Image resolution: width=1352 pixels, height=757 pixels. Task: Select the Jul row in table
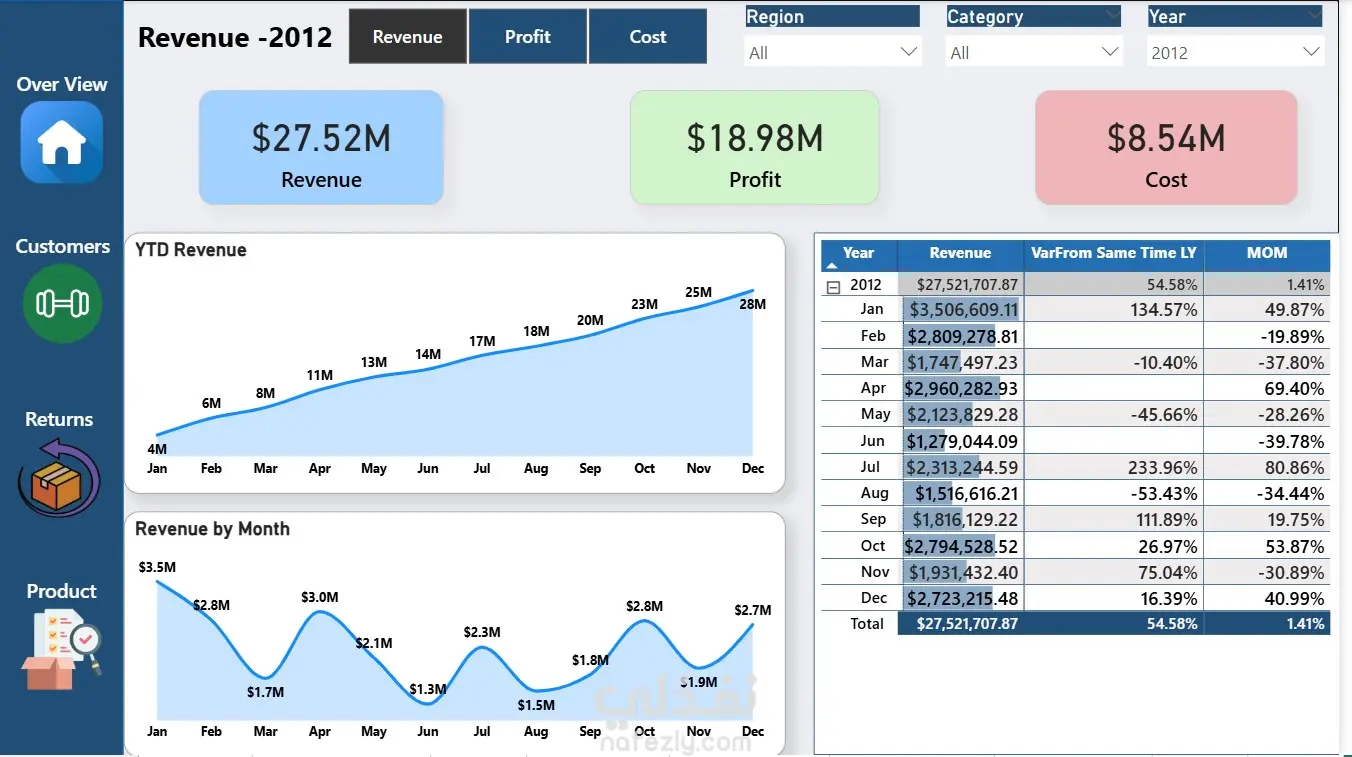click(1076, 467)
